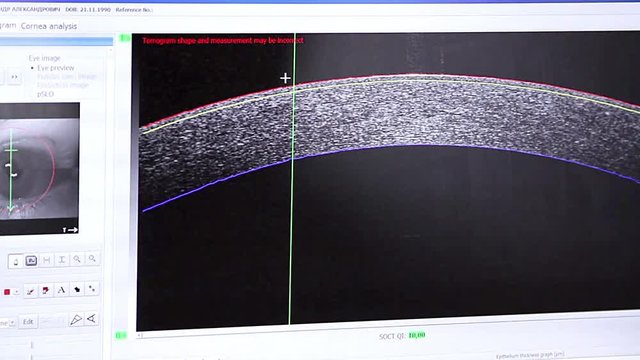Screen dimensions: 640x360
Task: Select the red fill annotation tool icon
Action: tap(46, 290)
